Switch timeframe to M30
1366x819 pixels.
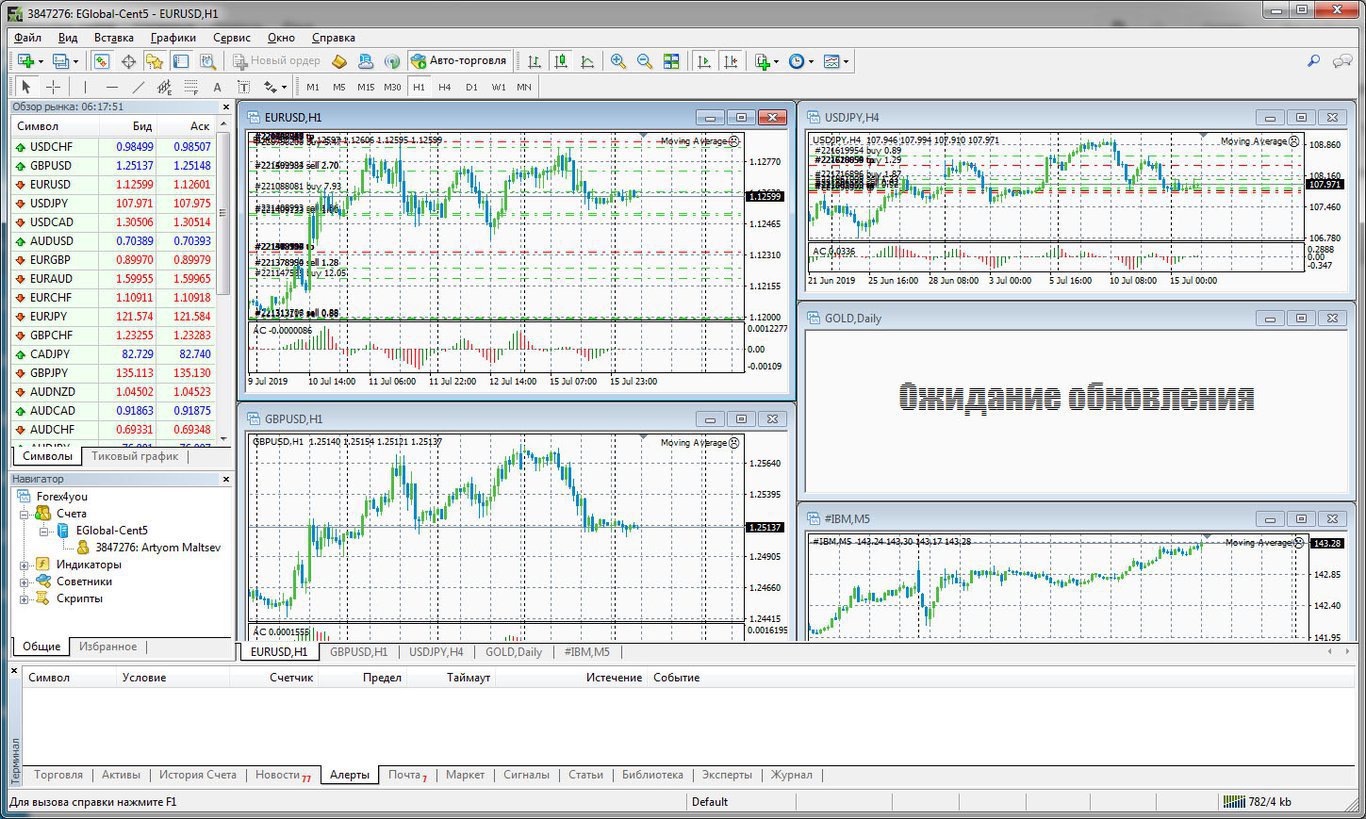click(x=392, y=87)
